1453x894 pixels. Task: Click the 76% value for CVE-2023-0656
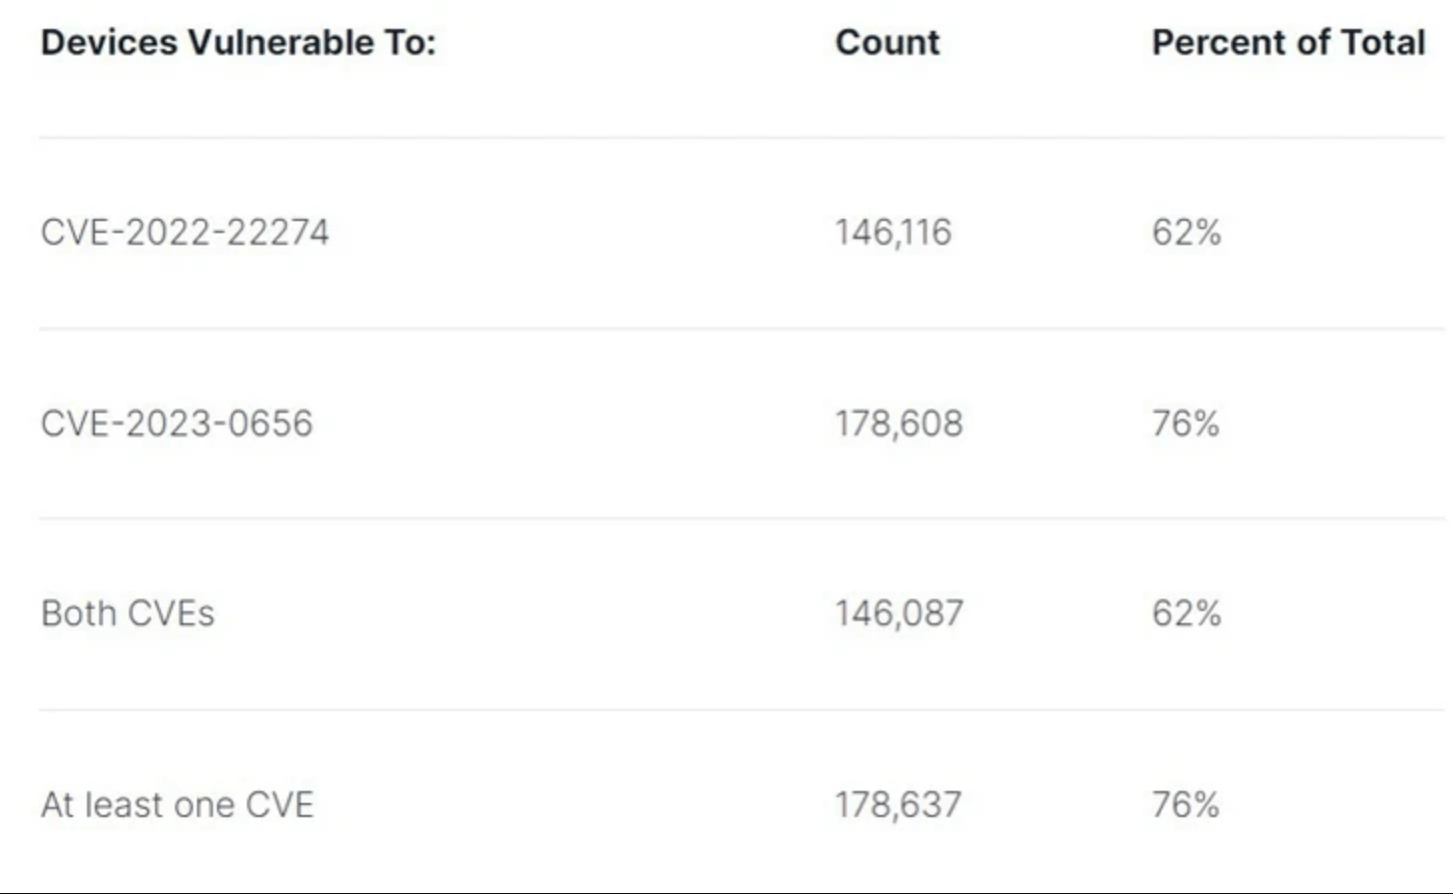(x=1185, y=423)
